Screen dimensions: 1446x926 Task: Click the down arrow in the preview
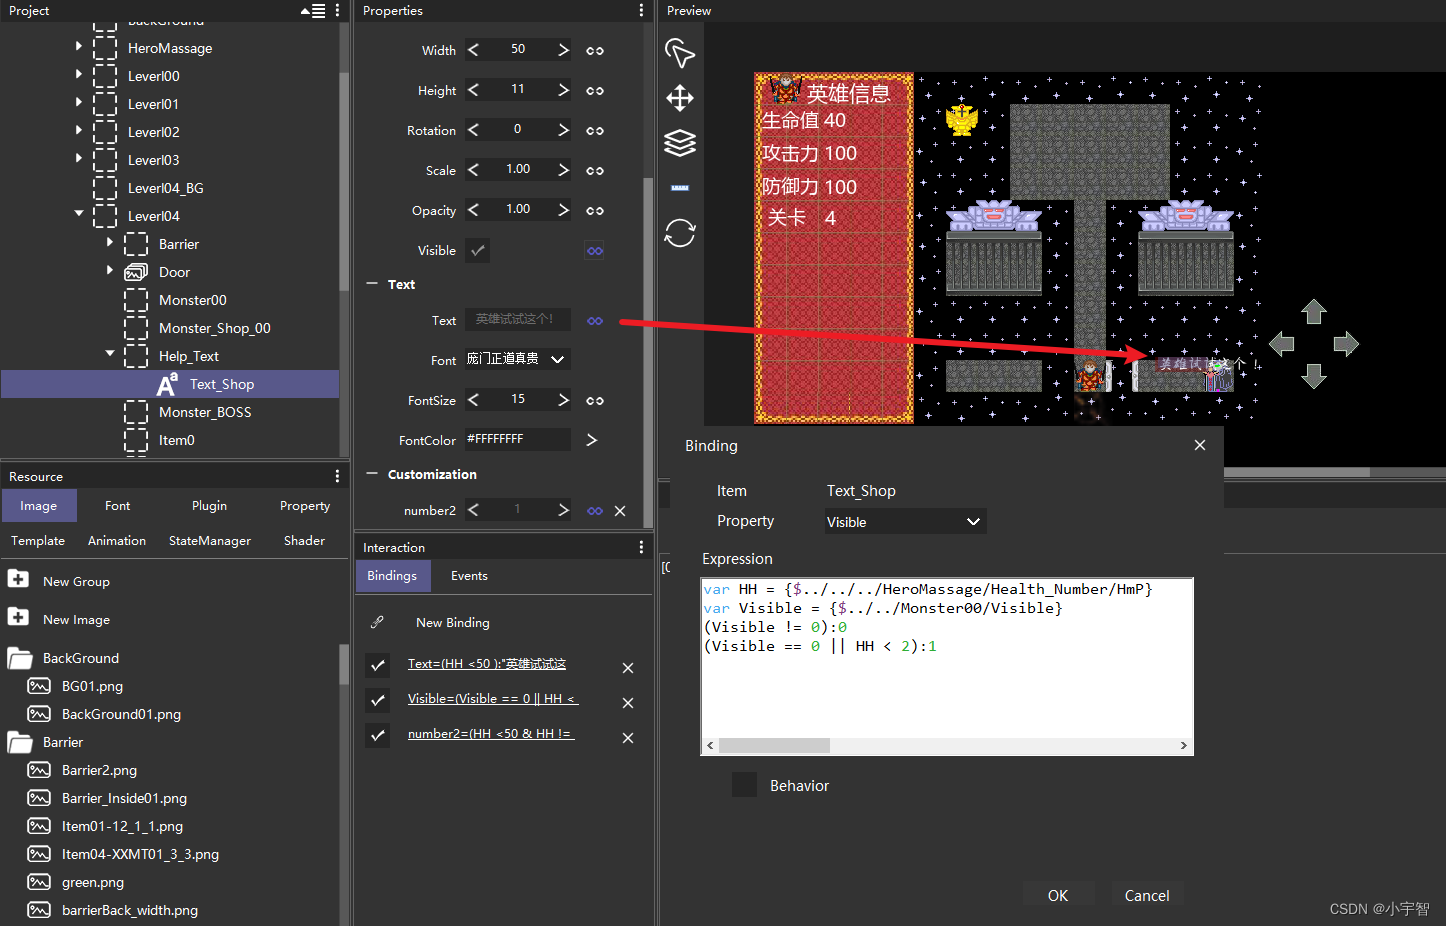1314,376
